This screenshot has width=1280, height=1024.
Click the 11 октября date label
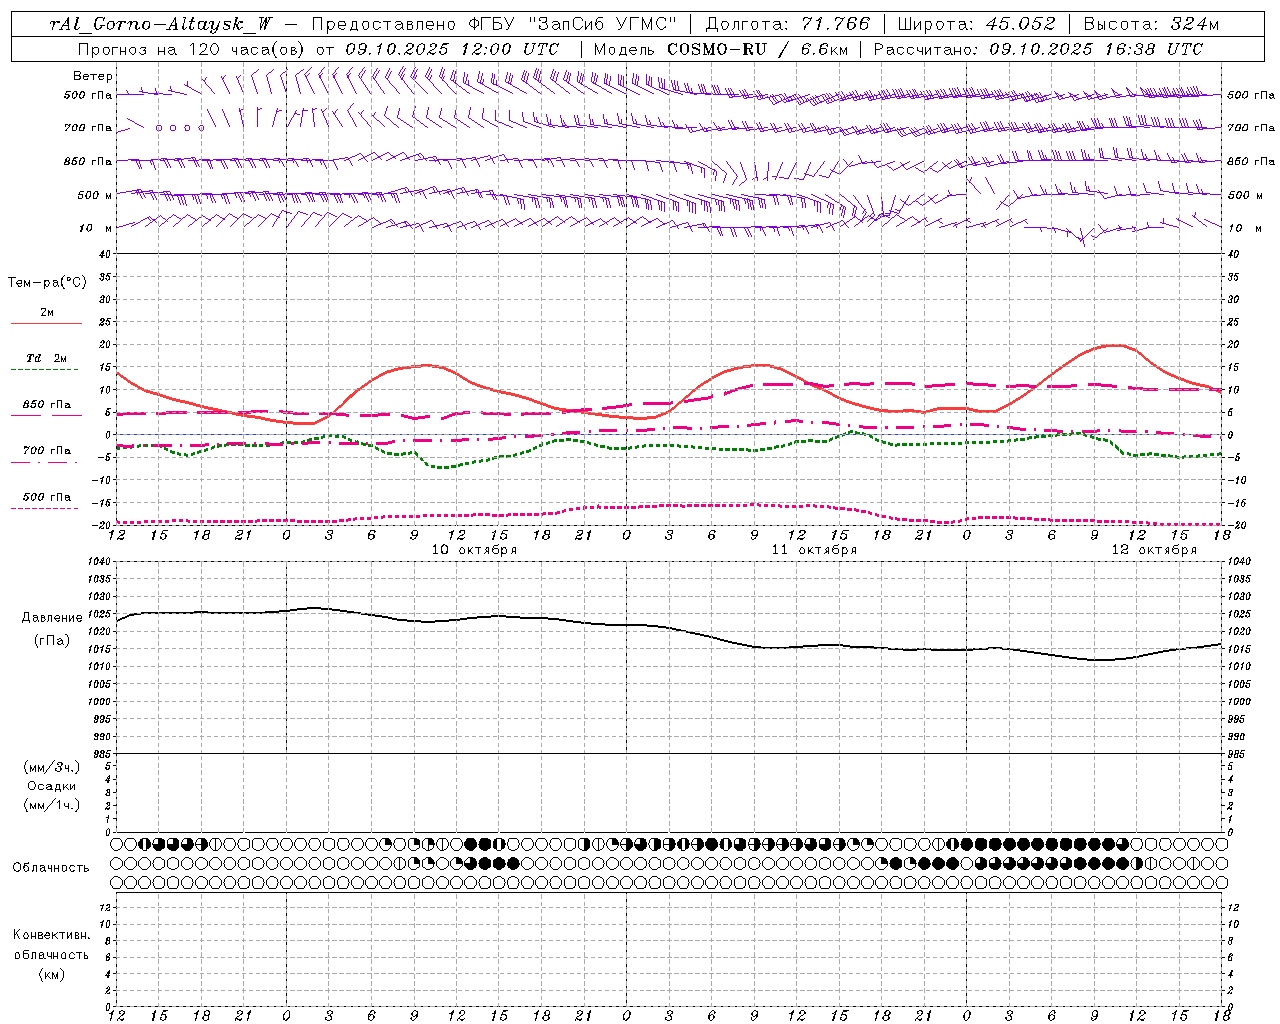point(814,550)
